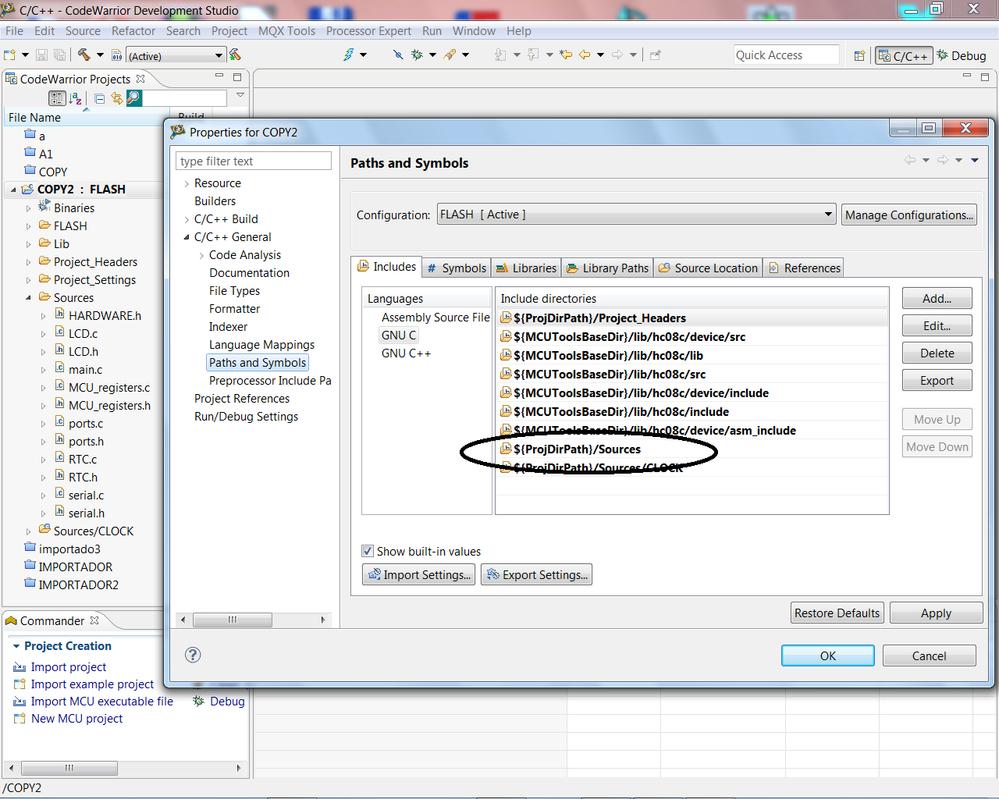Click Manage Configurations button
999x799 pixels.
coord(909,215)
